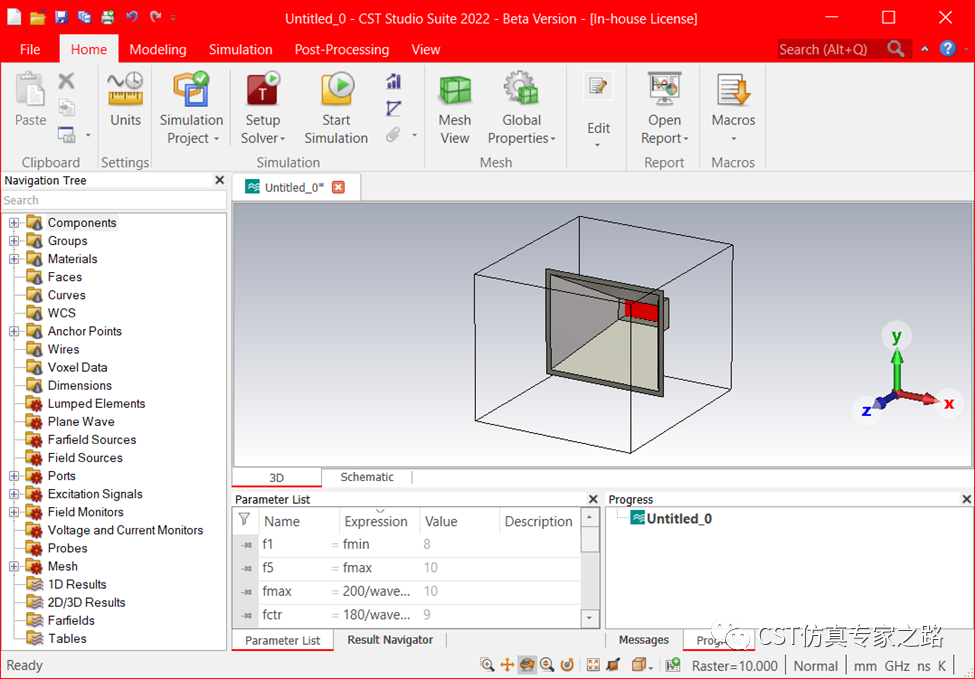Click the Print icon in quick access toolbar

108,17
